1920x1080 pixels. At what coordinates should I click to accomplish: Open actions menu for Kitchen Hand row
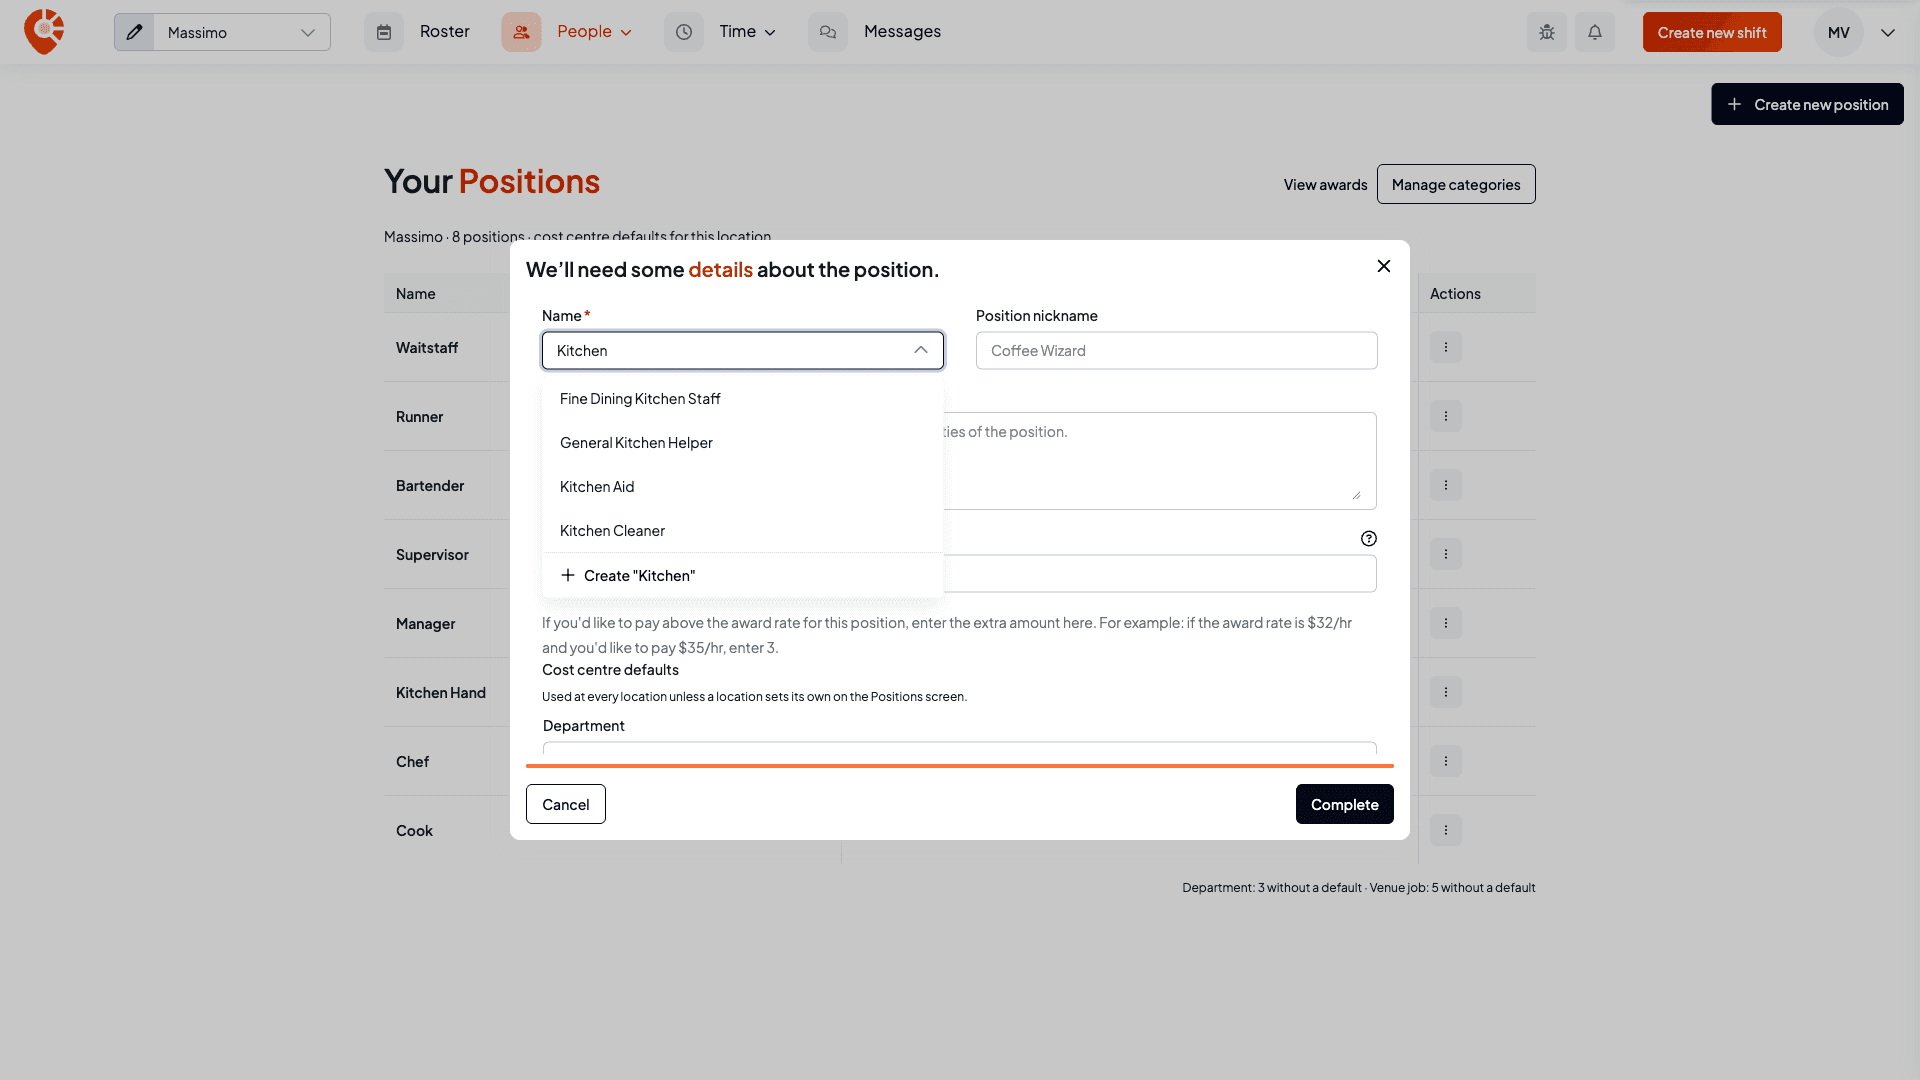pyautogui.click(x=1446, y=692)
